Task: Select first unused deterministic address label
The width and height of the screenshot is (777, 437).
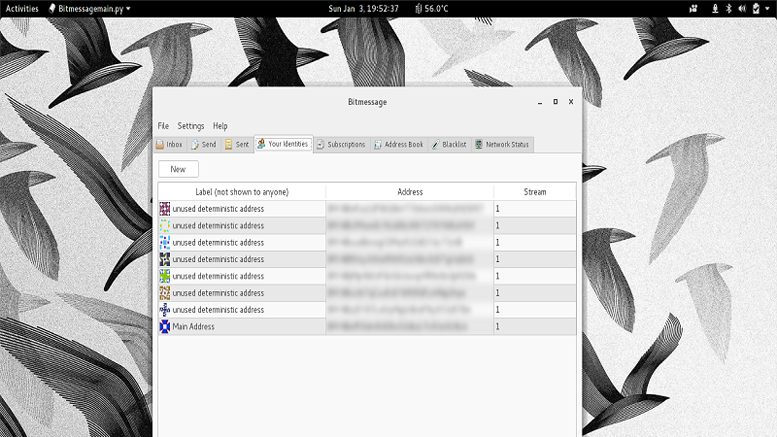Action: click(x=218, y=209)
